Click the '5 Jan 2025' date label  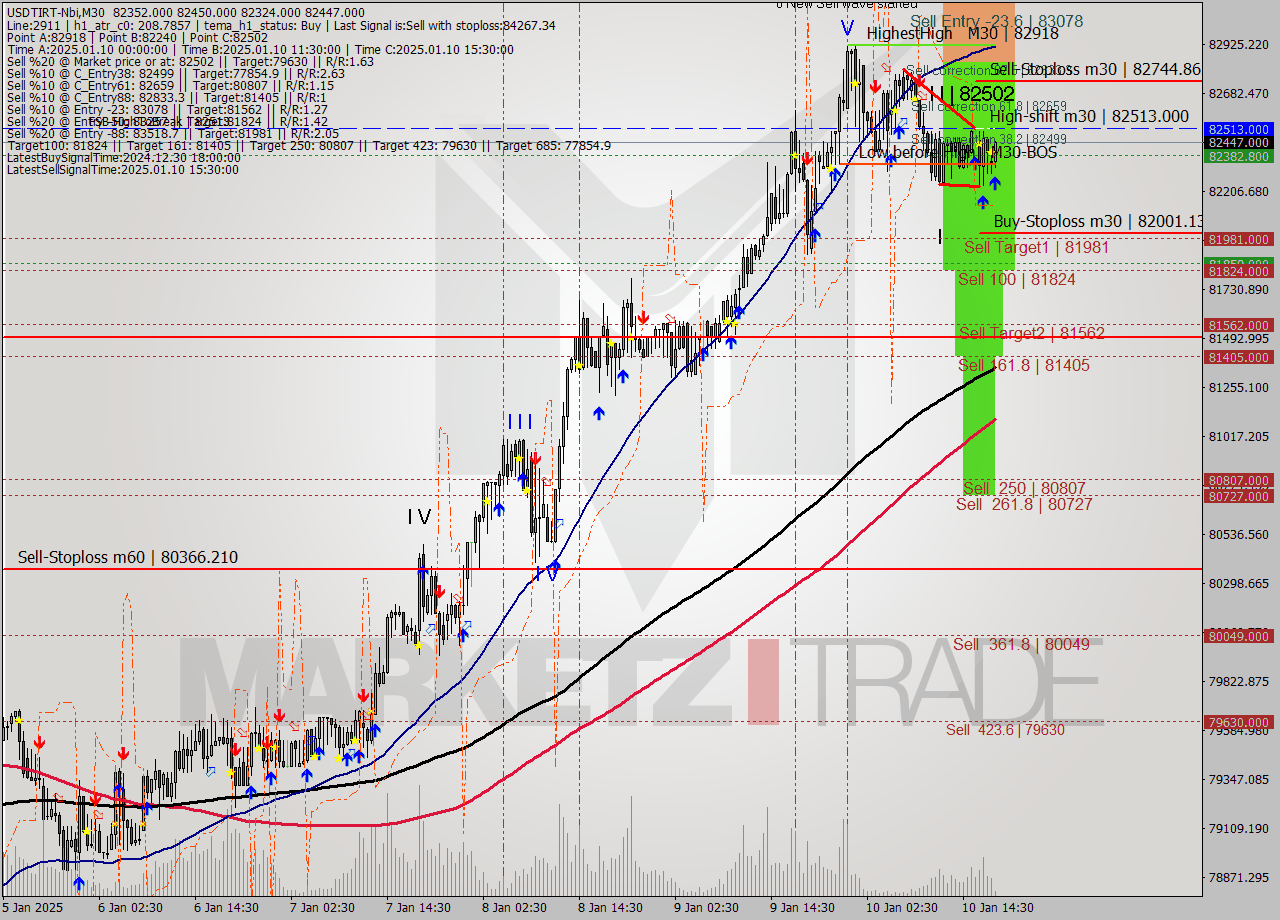coord(31,908)
